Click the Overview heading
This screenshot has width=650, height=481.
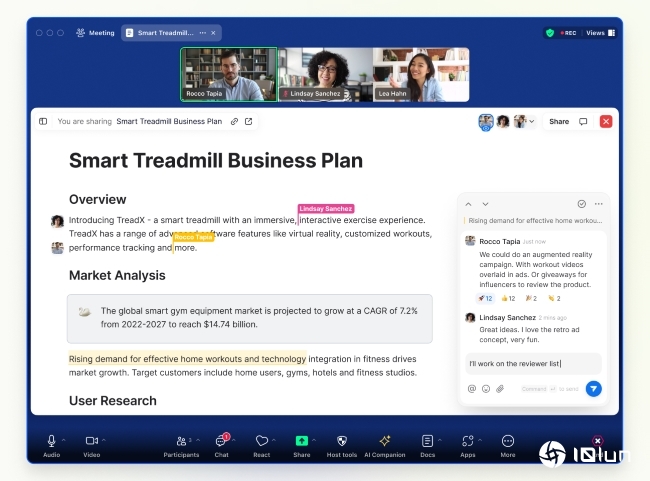[97, 199]
